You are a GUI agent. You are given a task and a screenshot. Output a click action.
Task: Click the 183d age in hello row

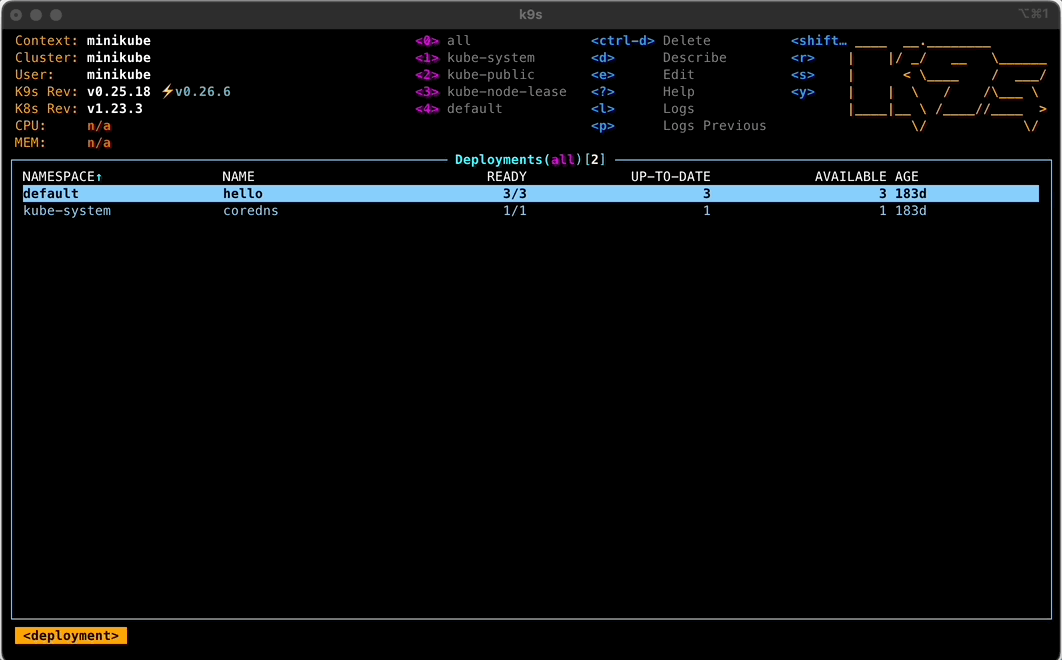[911, 194]
